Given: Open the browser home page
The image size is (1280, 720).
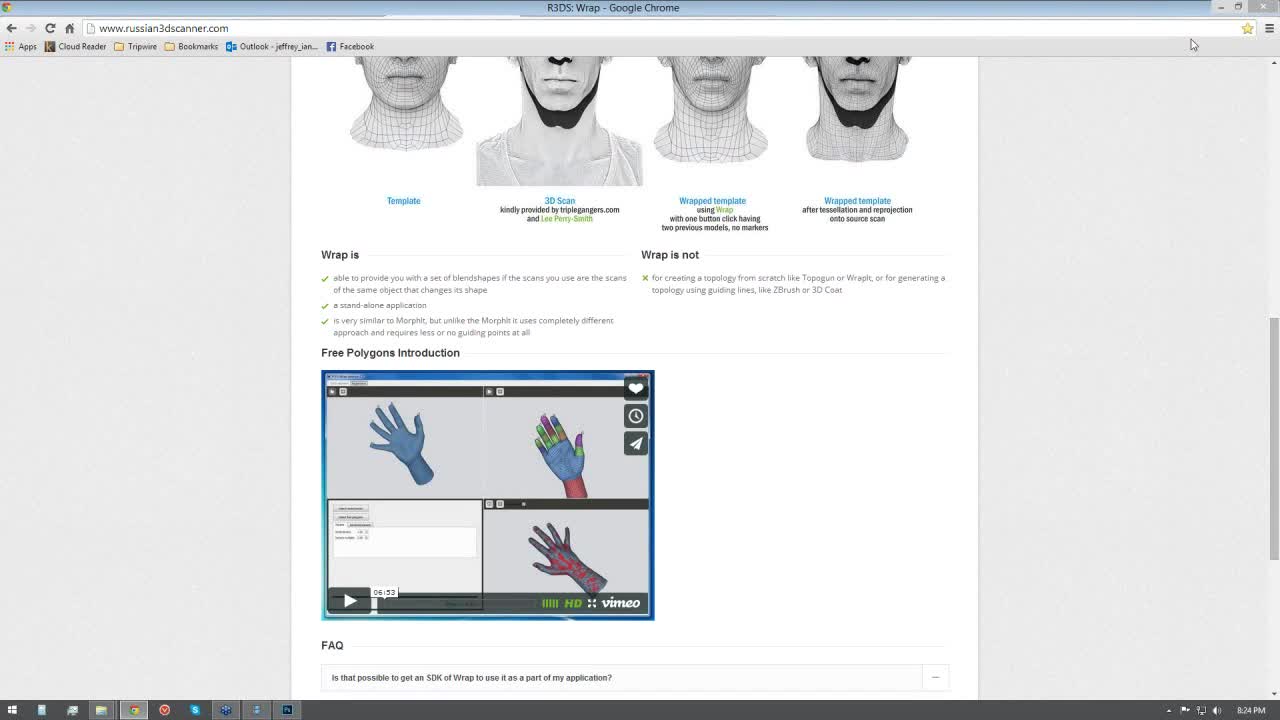Looking at the screenshot, I should 69,28.
